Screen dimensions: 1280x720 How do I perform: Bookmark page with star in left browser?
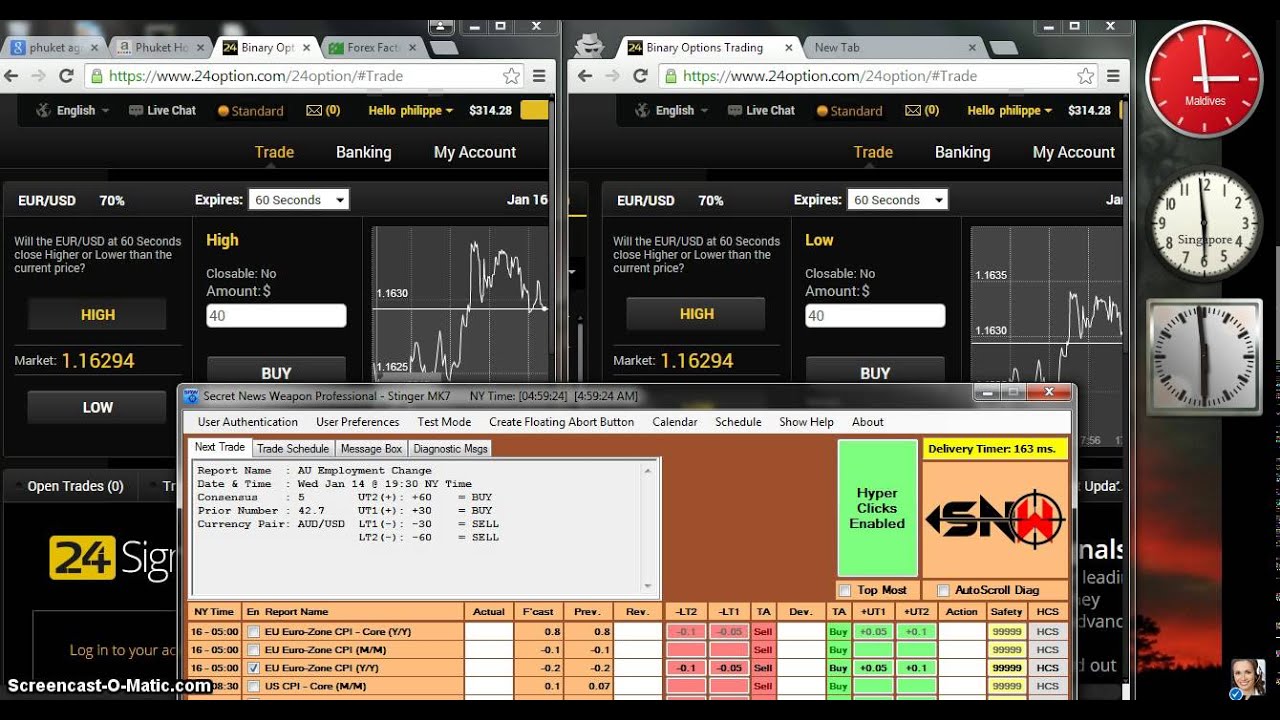click(511, 76)
